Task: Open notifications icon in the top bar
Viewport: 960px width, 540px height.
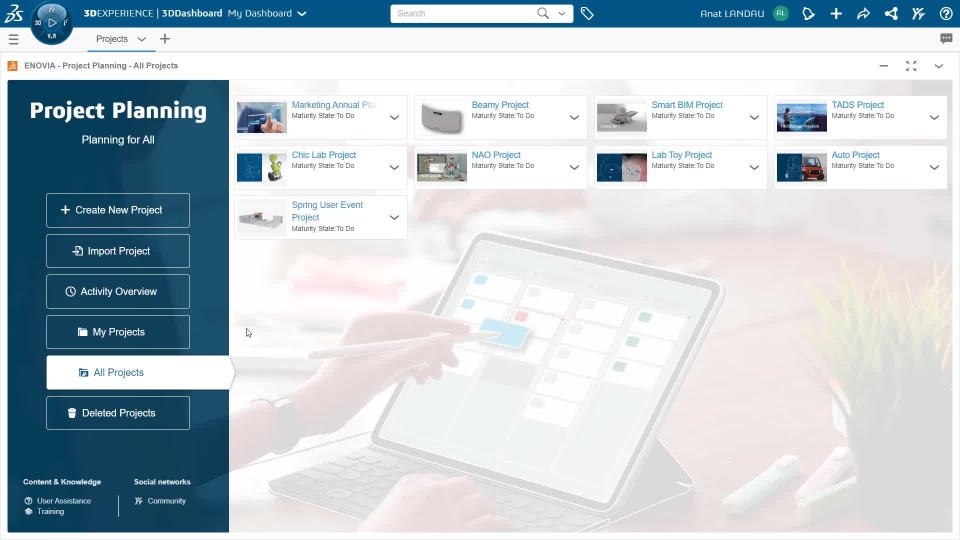Action: click(808, 13)
